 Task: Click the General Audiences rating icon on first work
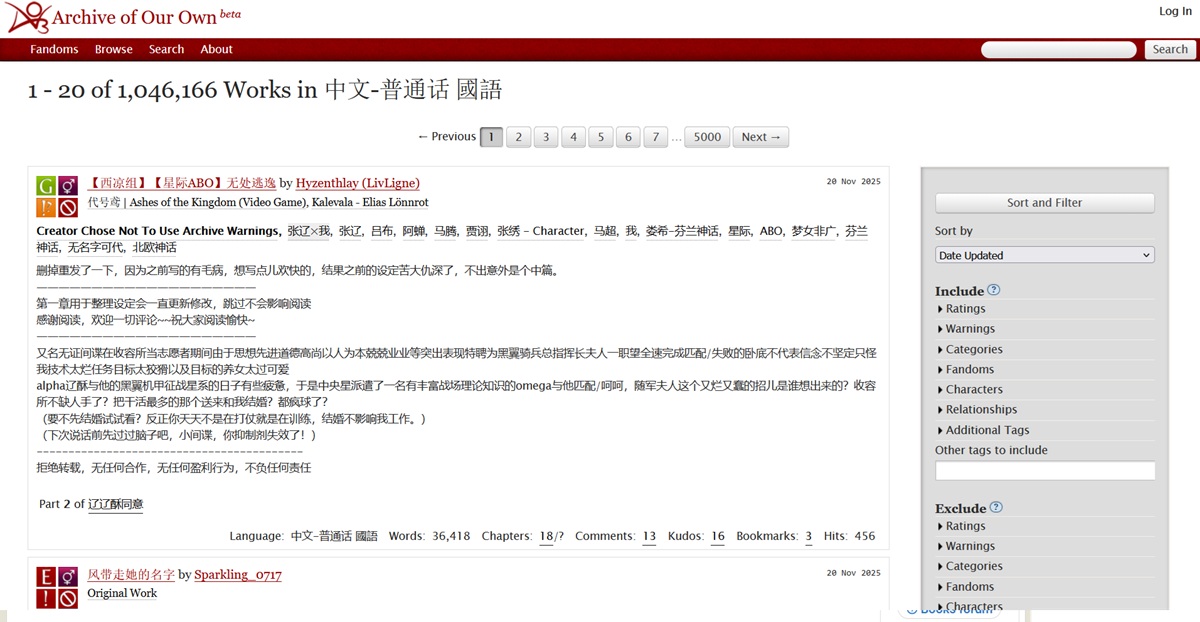click(45, 185)
